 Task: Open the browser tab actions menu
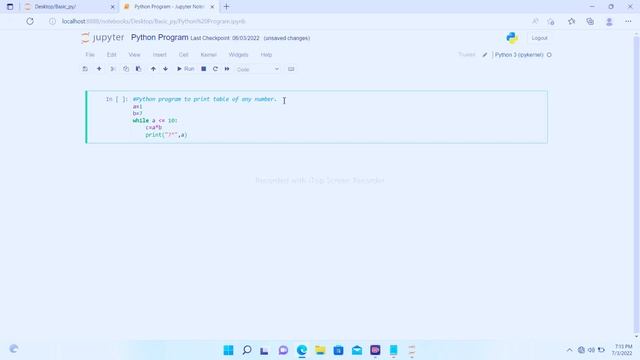pyautogui.click(x=10, y=7)
